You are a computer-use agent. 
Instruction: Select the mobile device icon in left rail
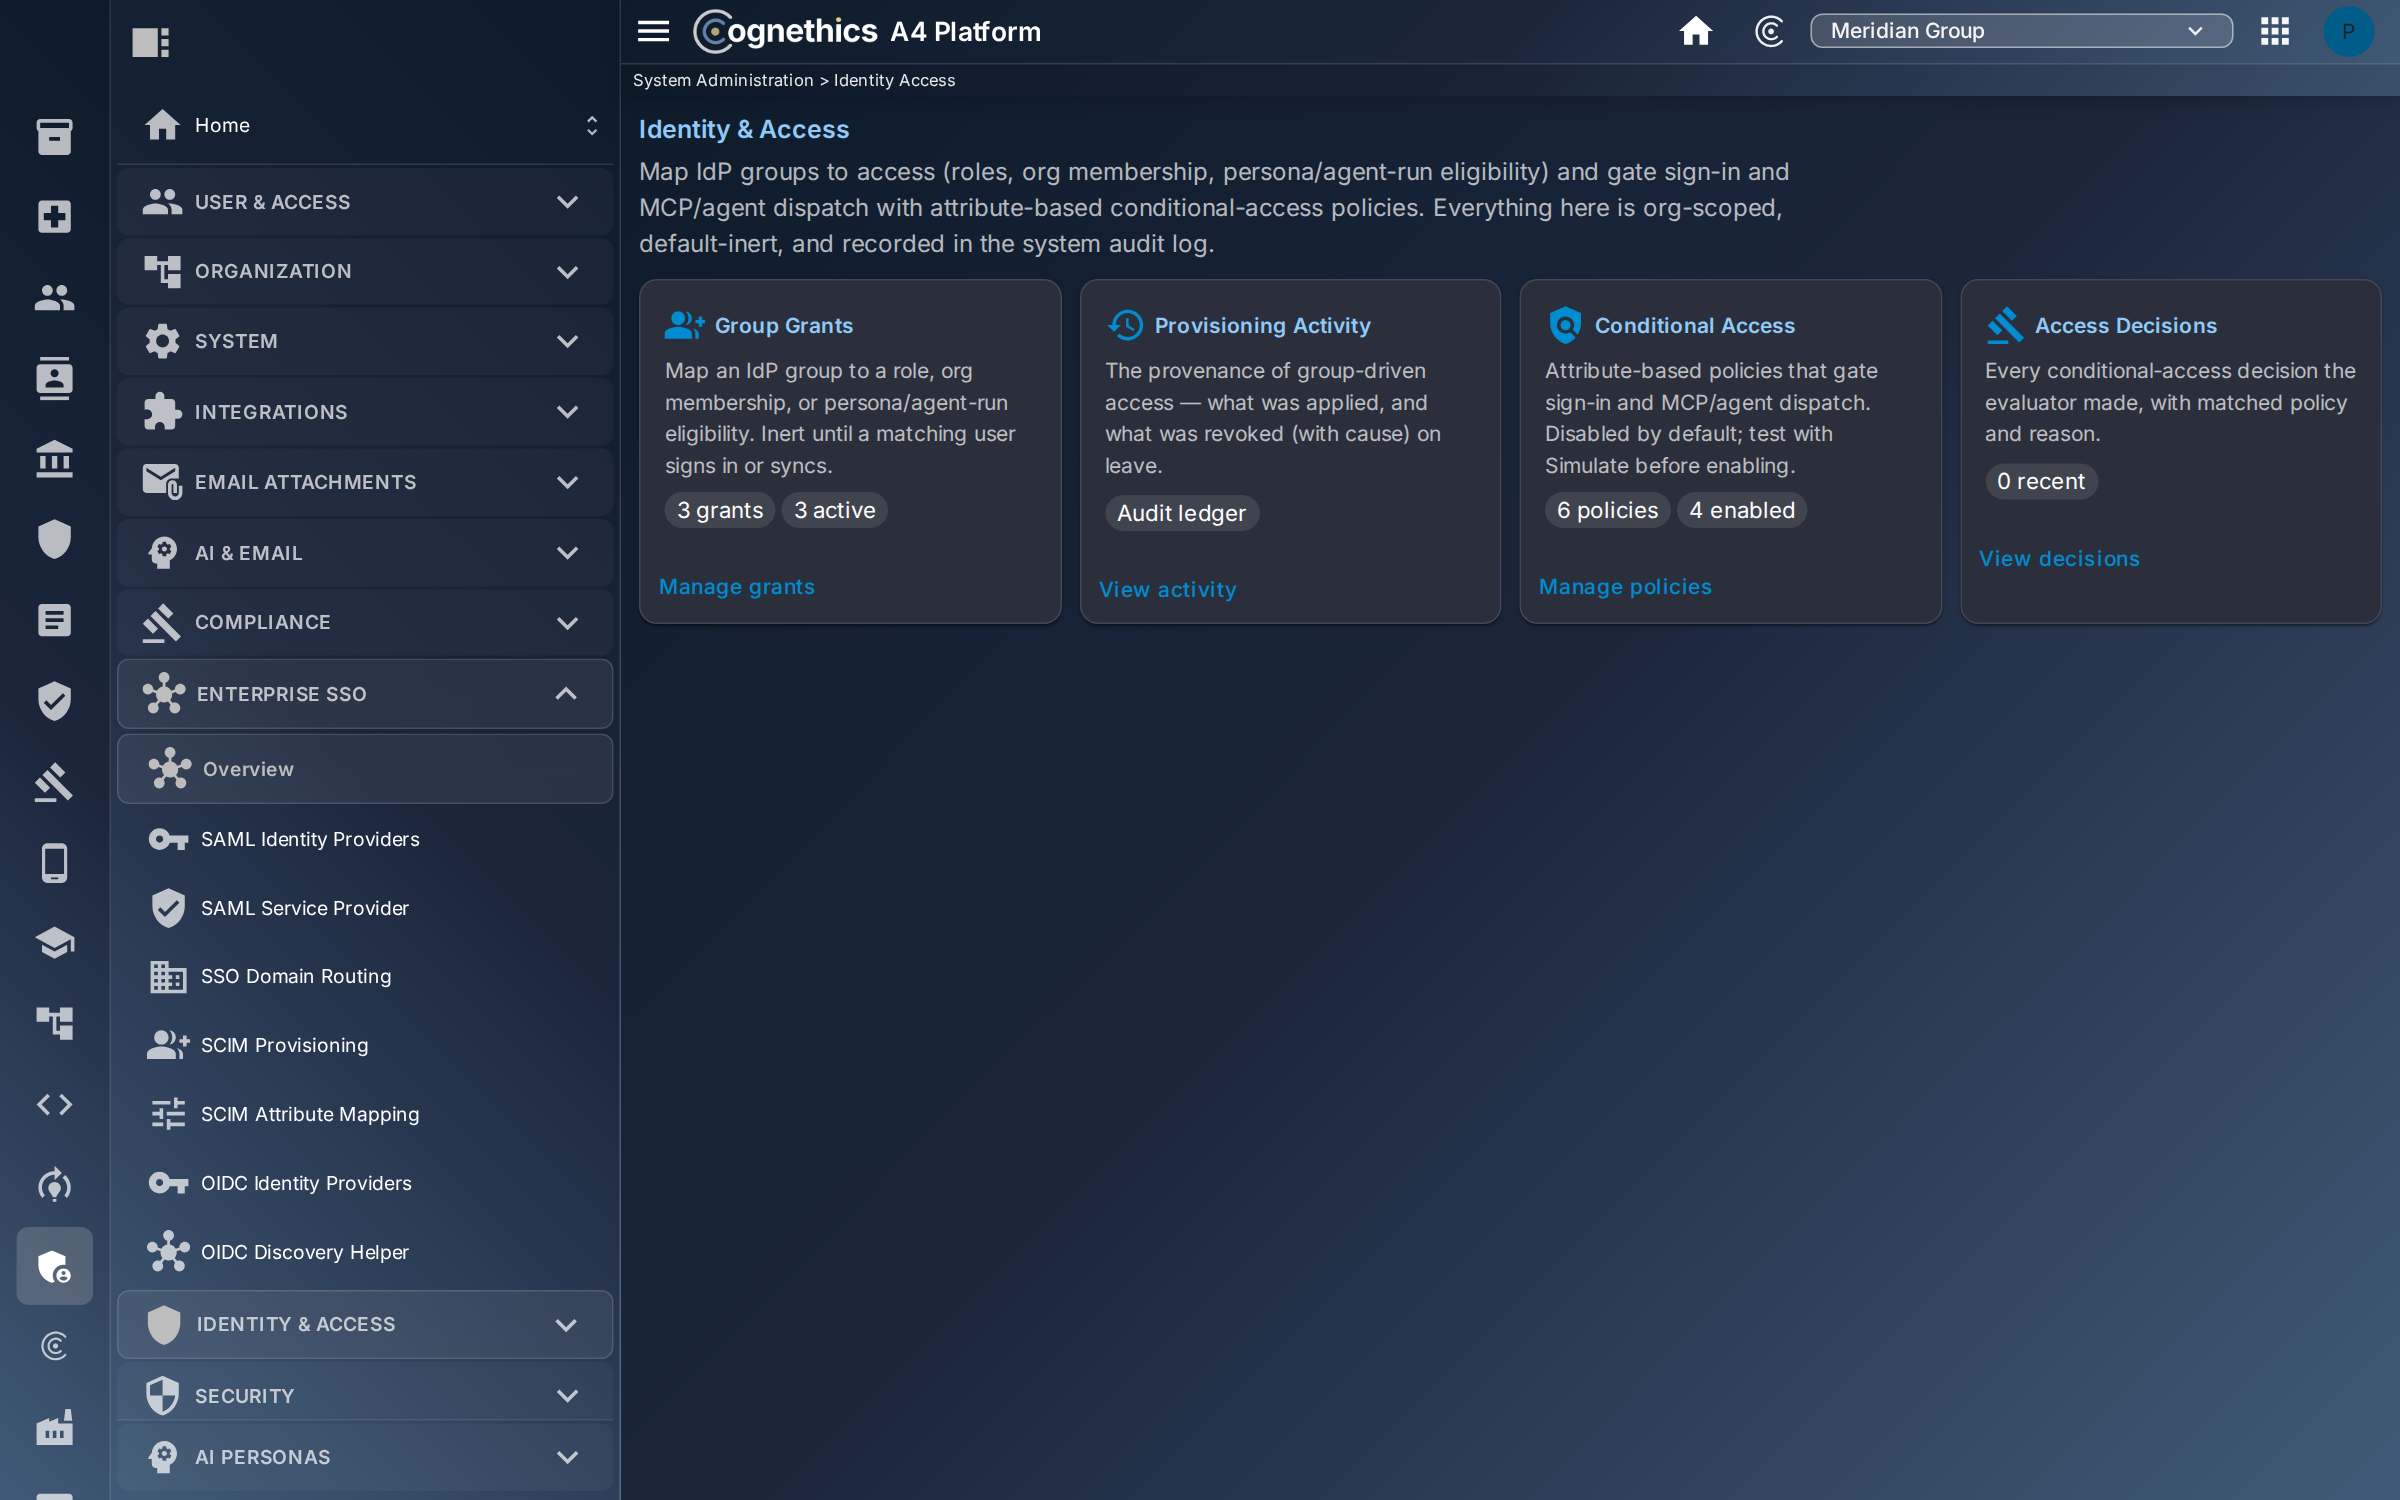click(x=54, y=863)
